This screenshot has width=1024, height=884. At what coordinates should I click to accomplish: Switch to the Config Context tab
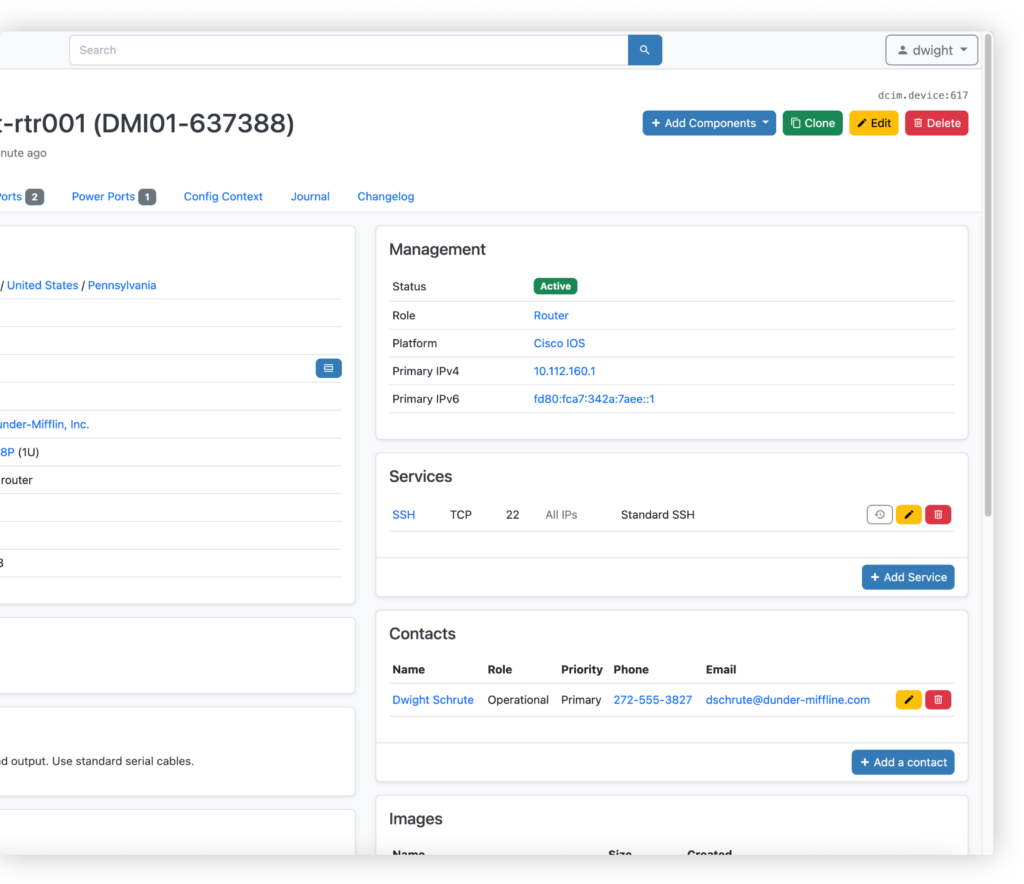point(223,196)
